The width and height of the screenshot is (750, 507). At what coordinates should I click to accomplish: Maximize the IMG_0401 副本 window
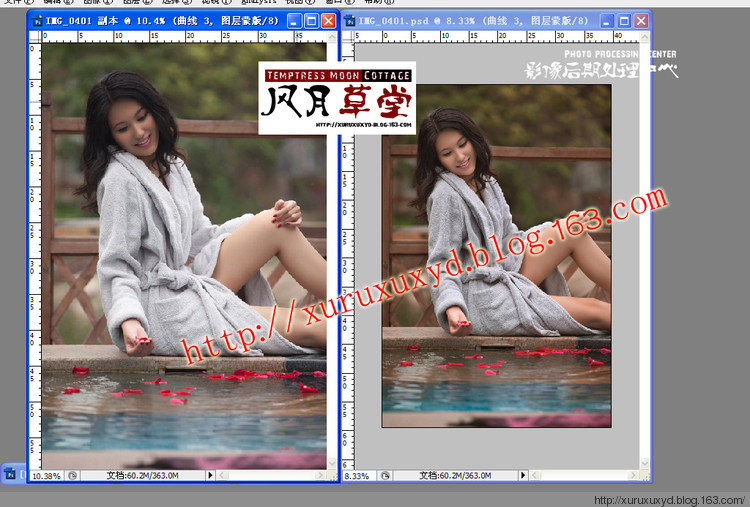[311, 21]
